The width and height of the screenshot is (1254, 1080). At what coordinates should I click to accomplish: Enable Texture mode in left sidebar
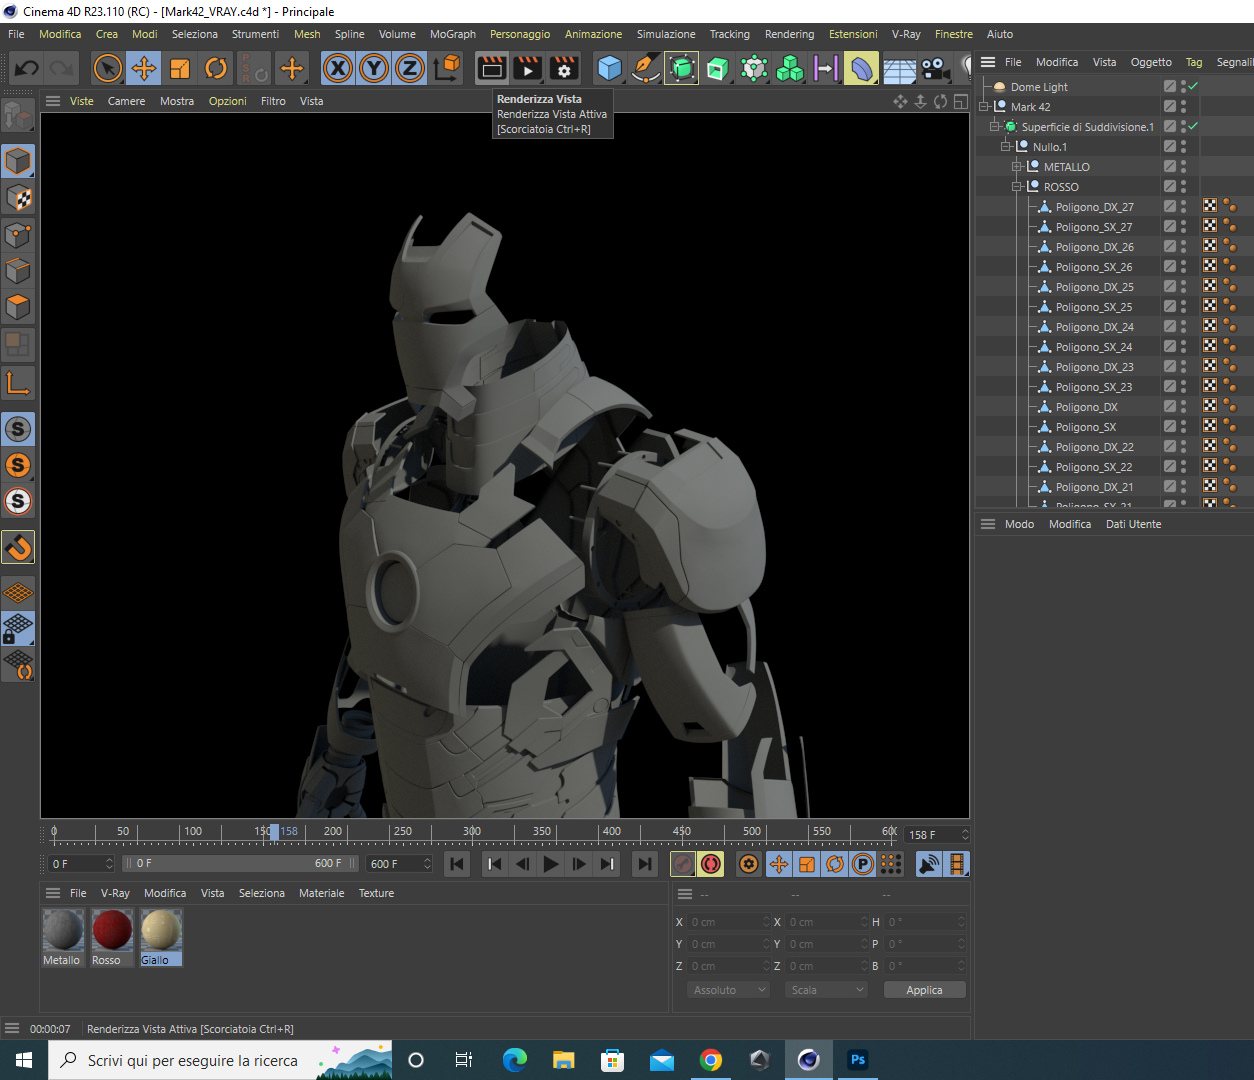(18, 198)
